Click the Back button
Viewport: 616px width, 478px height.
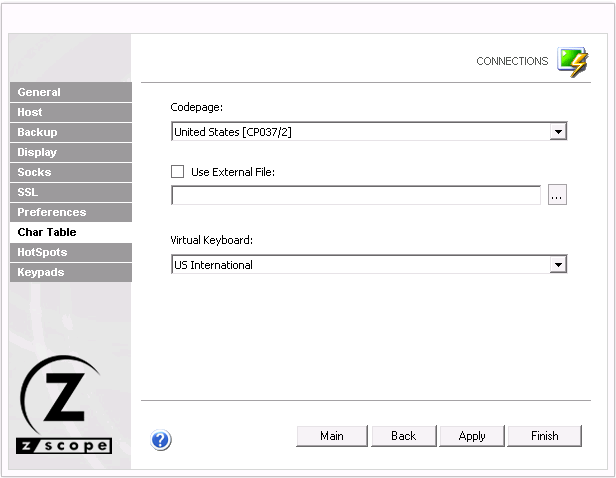(x=404, y=436)
